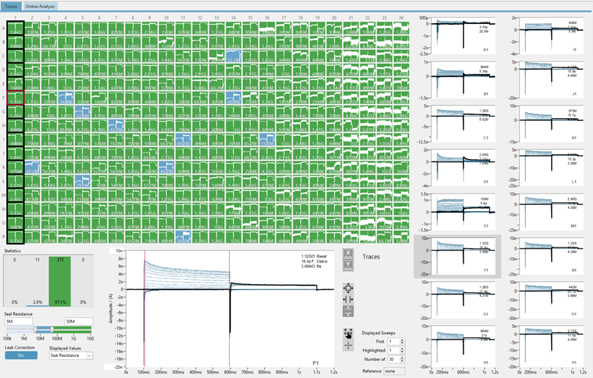The height and width of the screenshot is (378, 593).
Task: Select blue well P11 in the plate grid
Action: 183,237
